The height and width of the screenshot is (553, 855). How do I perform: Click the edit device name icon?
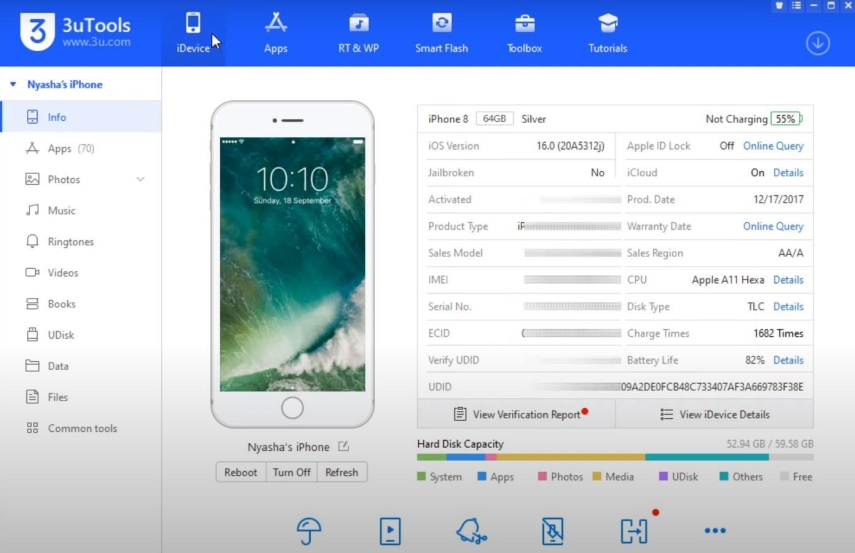[x=344, y=446]
